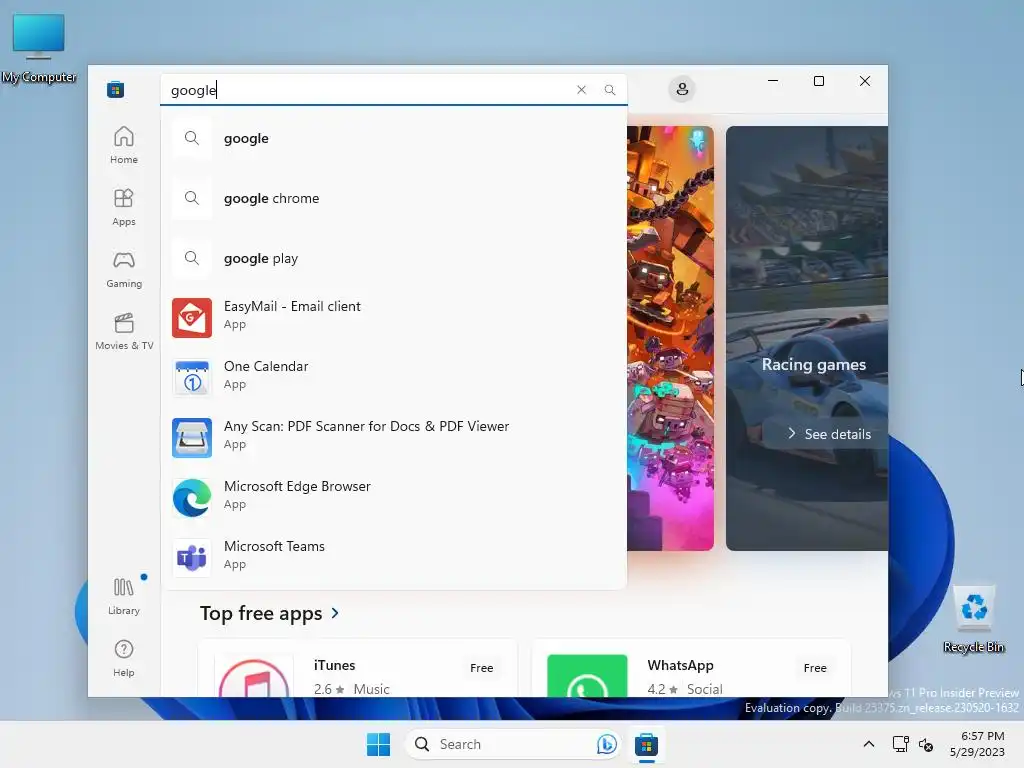Click the taskbar Search box
This screenshot has height=768, width=1024.
(512, 744)
